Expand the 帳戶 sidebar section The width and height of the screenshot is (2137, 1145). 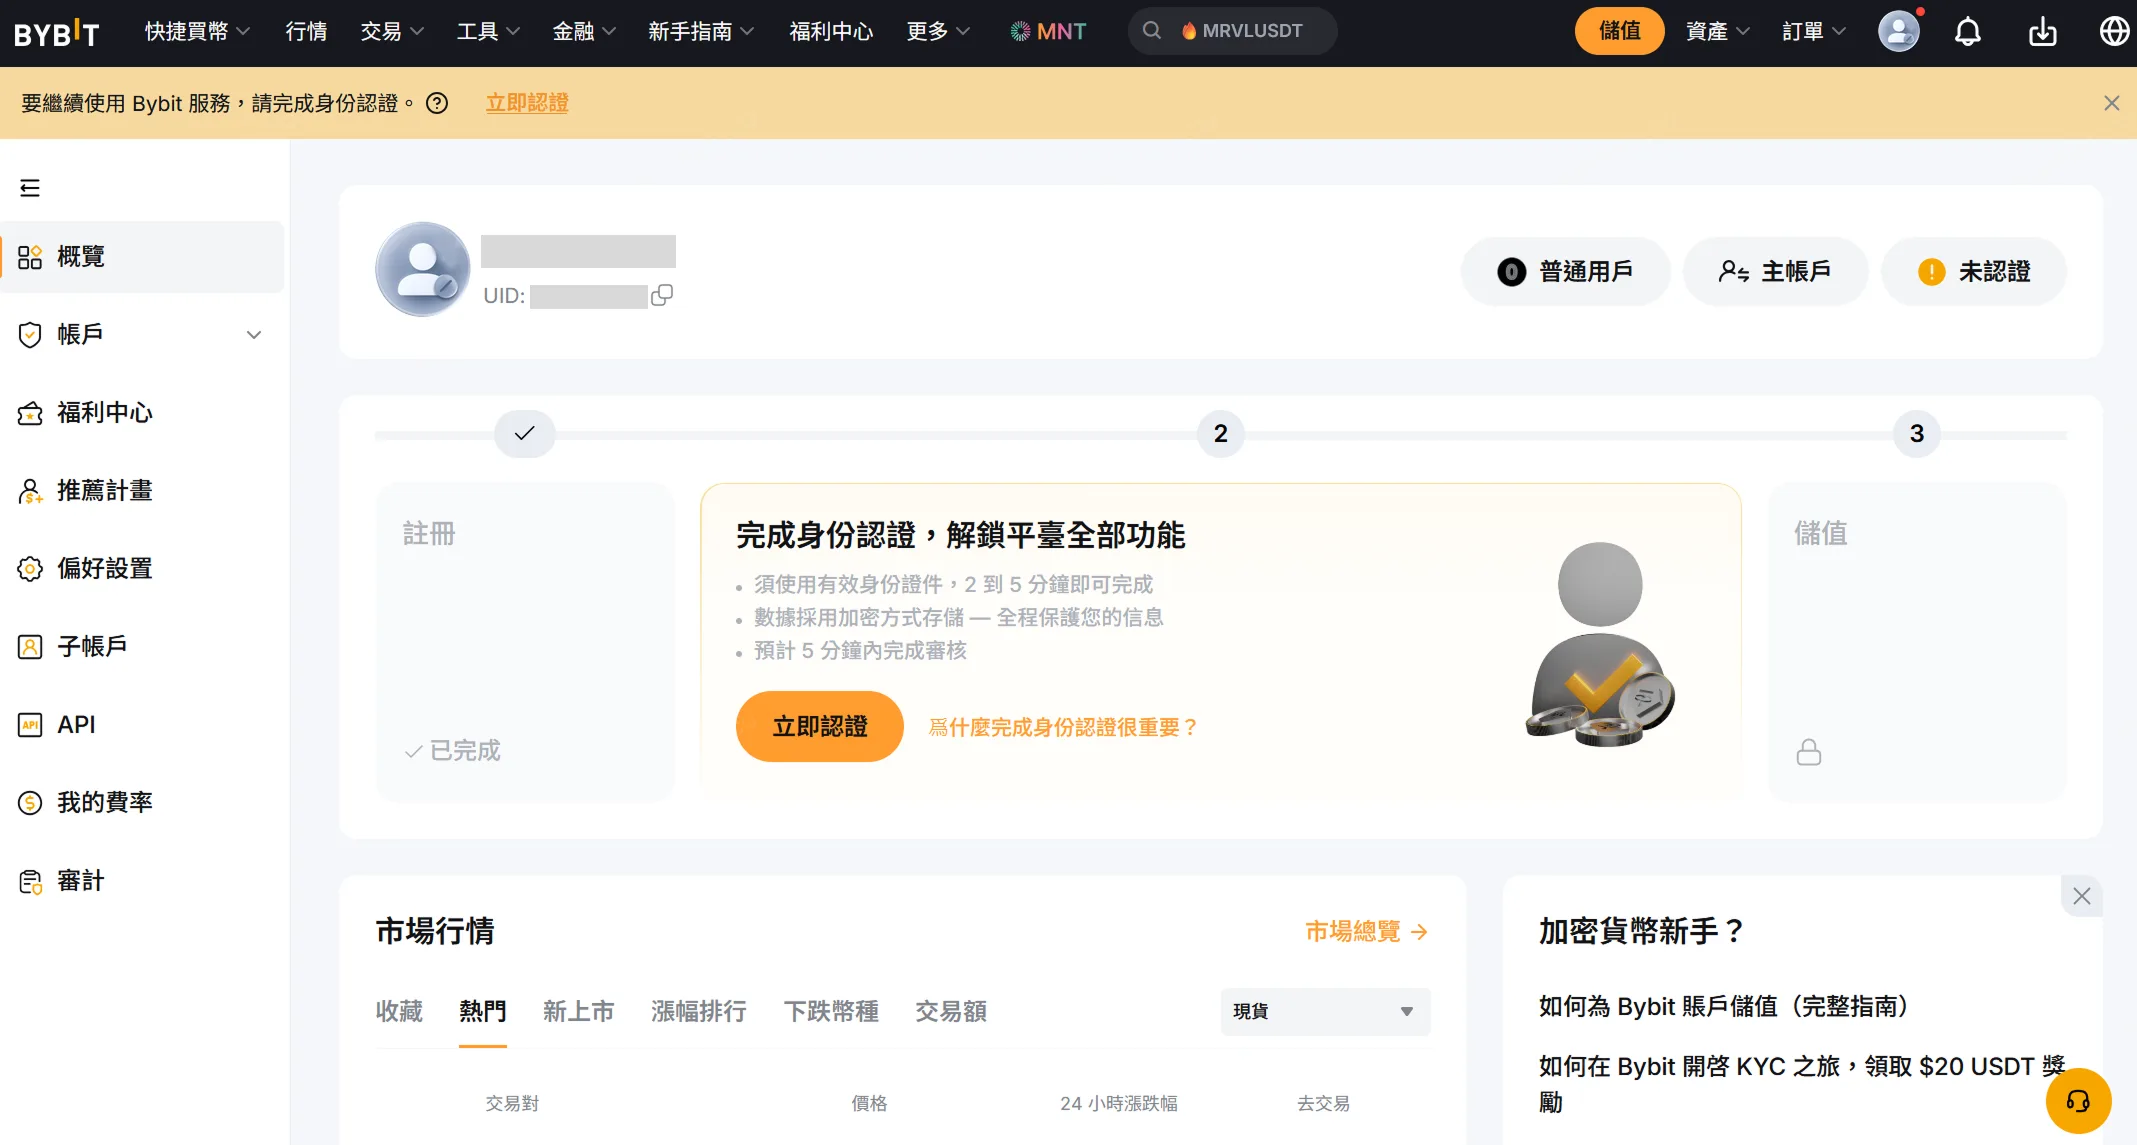pyautogui.click(x=143, y=335)
